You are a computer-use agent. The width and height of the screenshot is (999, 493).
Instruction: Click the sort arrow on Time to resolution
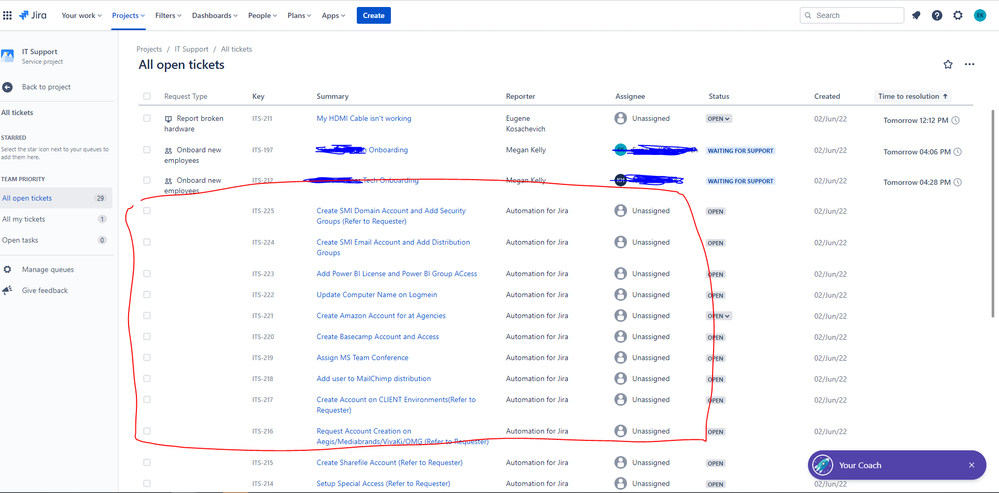[x=945, y=96]
